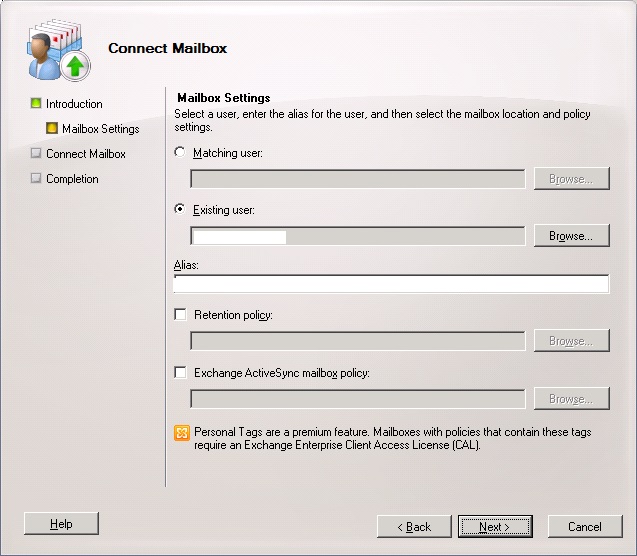637x556 pixels.
Task: Select the Matching user radio button
Action: (x=180, y=152)
